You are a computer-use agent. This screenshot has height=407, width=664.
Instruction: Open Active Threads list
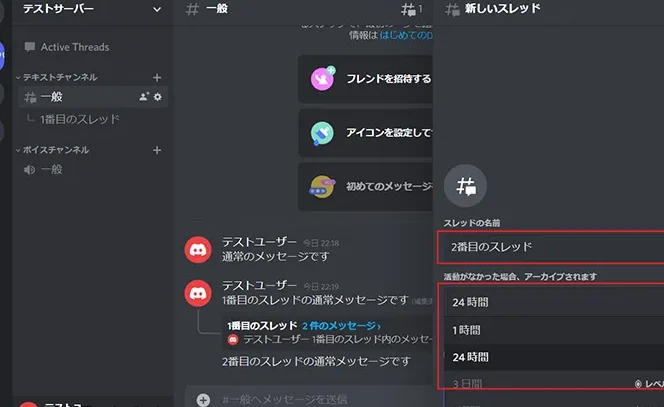(x=75, y=47)
